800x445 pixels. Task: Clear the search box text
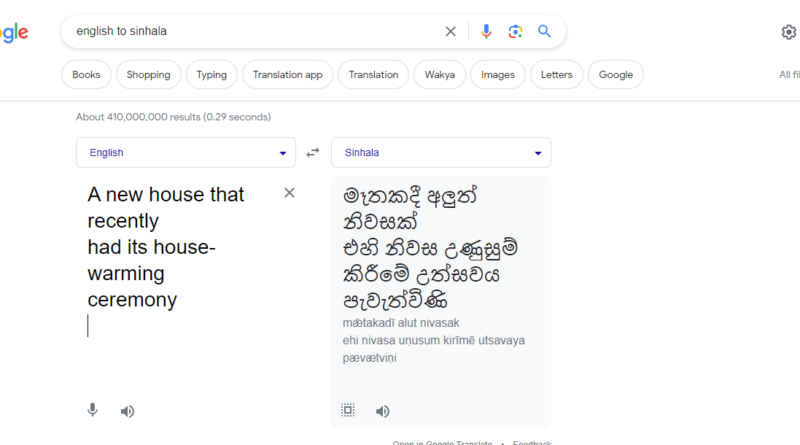click(x=450, y=32)
